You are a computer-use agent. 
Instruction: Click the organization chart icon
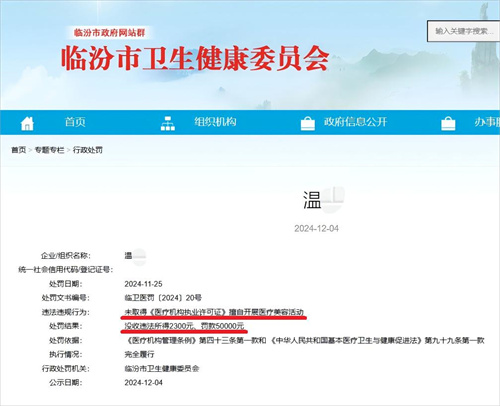coord(168,123)
